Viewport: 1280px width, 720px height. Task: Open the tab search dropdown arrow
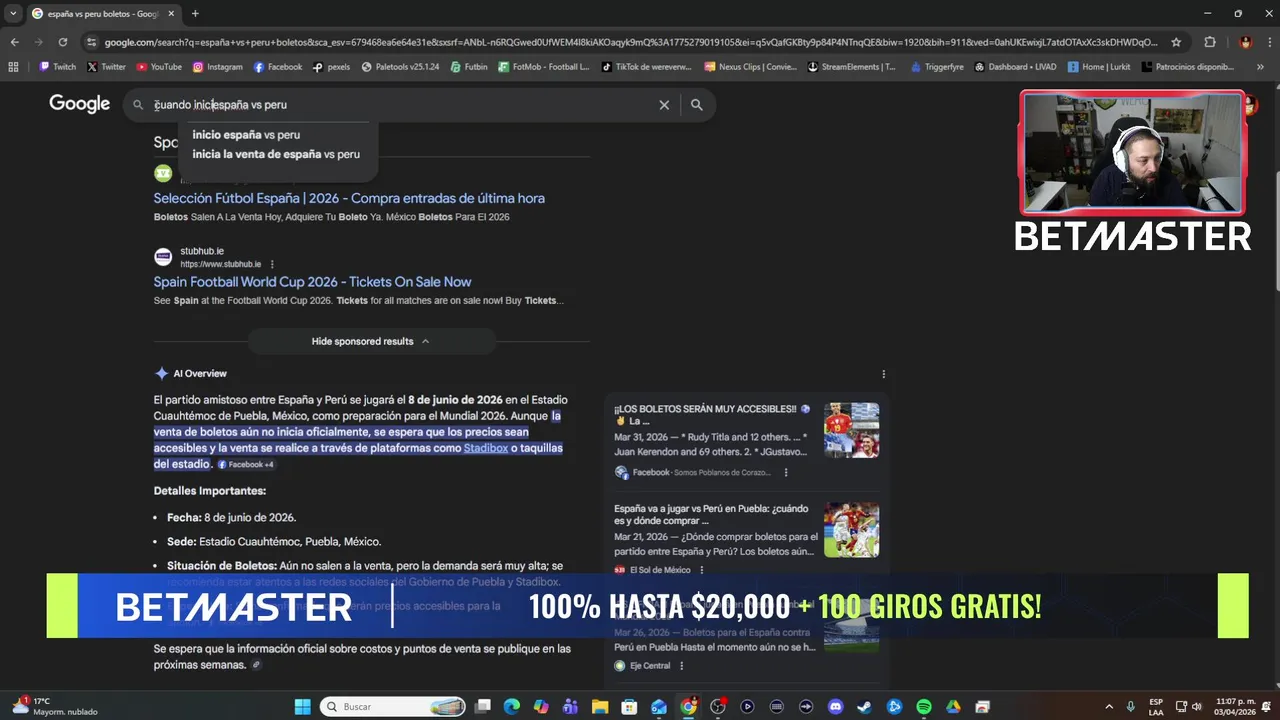[x=13, y=14]
